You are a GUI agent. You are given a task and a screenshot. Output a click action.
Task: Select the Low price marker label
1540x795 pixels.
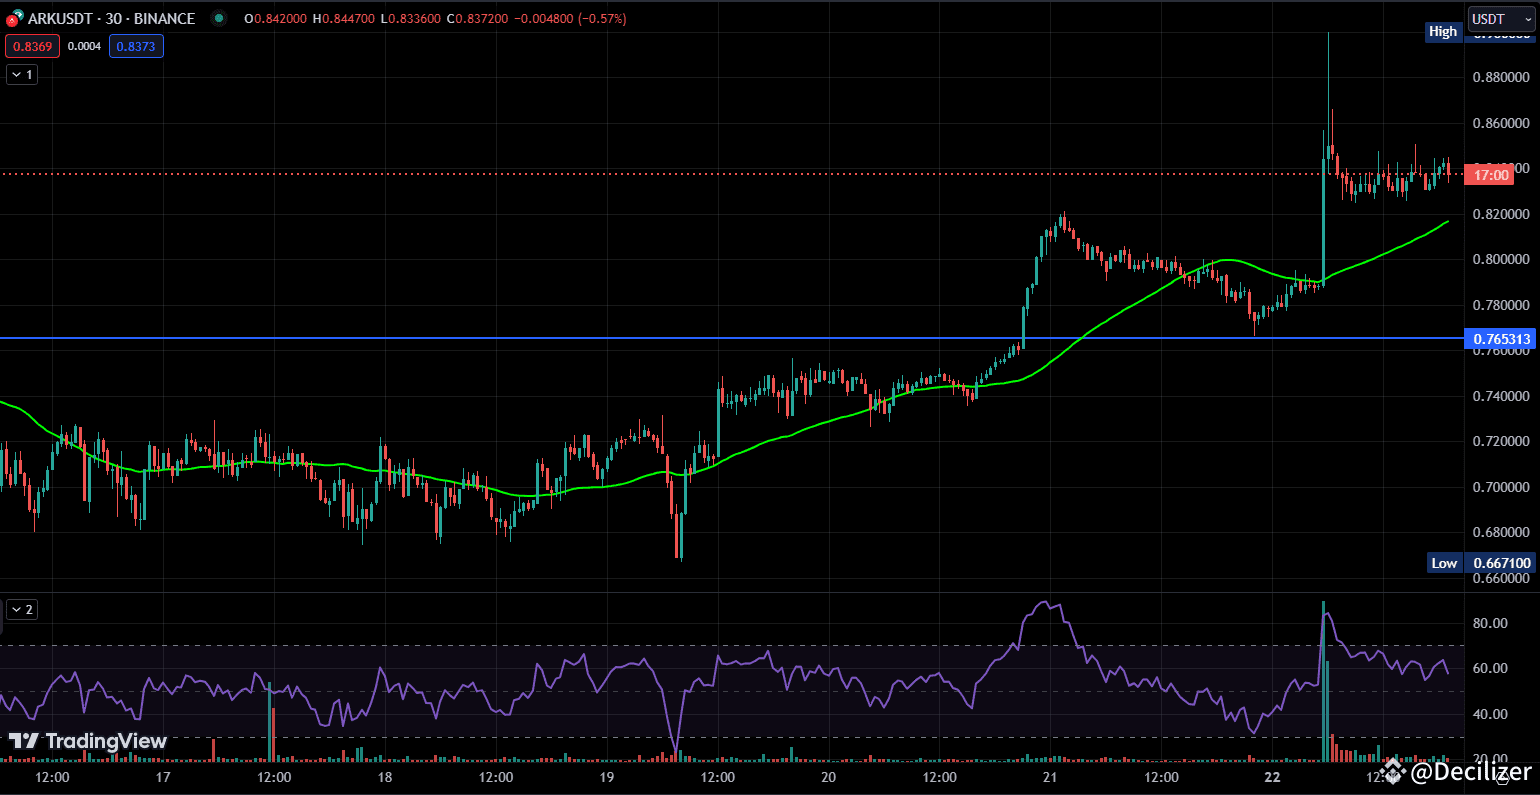[x=1443, y=563]
